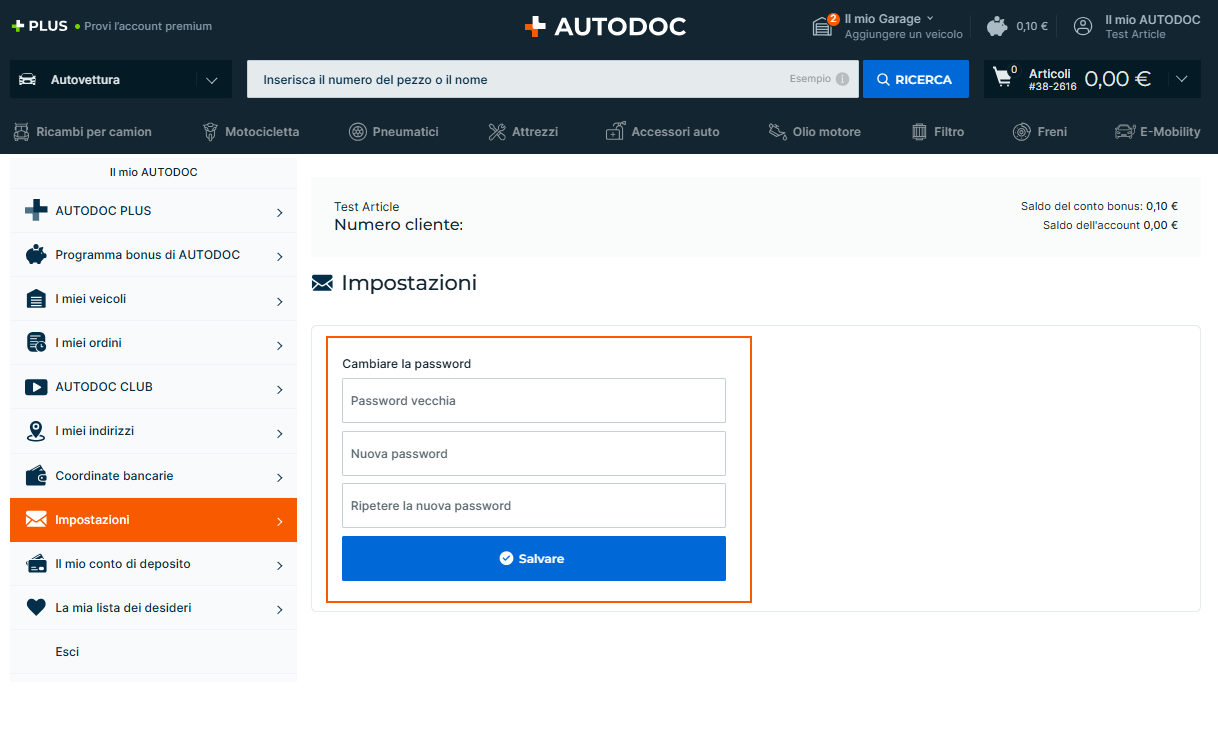The image size is (1218, 735).
Task: Go to the Freni brakes category
Action: click(x=1040, y=131)
